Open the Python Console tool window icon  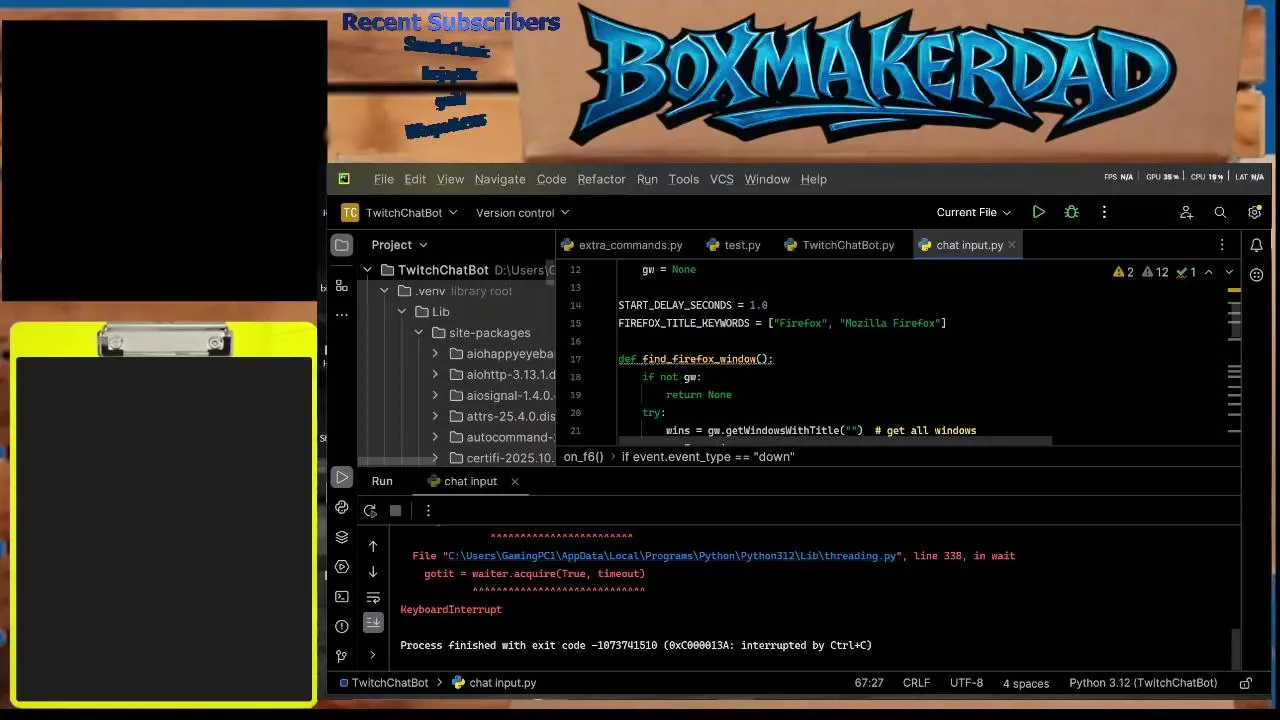(x=342, y=507)
